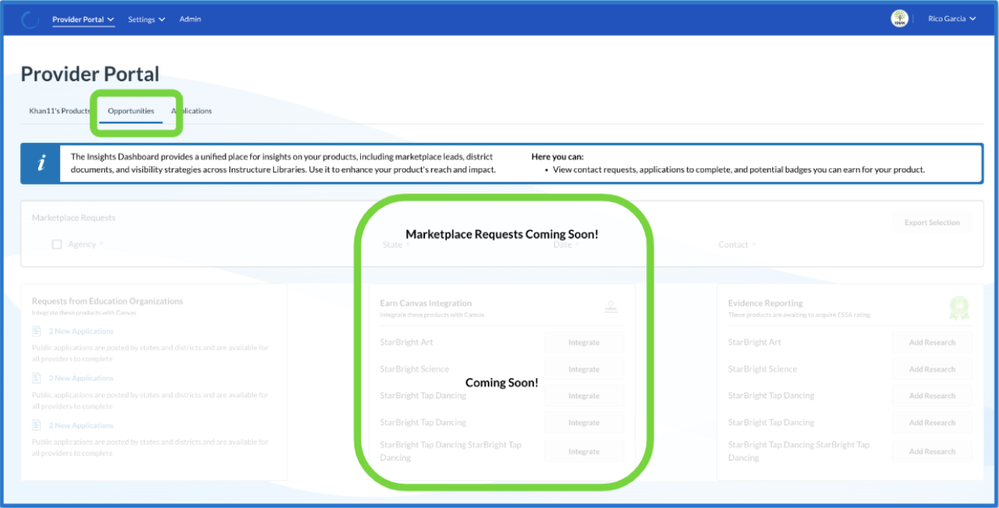Click Integrate for StarBright Art
Viewport: 999px width, 508px height.
point(584,342)
